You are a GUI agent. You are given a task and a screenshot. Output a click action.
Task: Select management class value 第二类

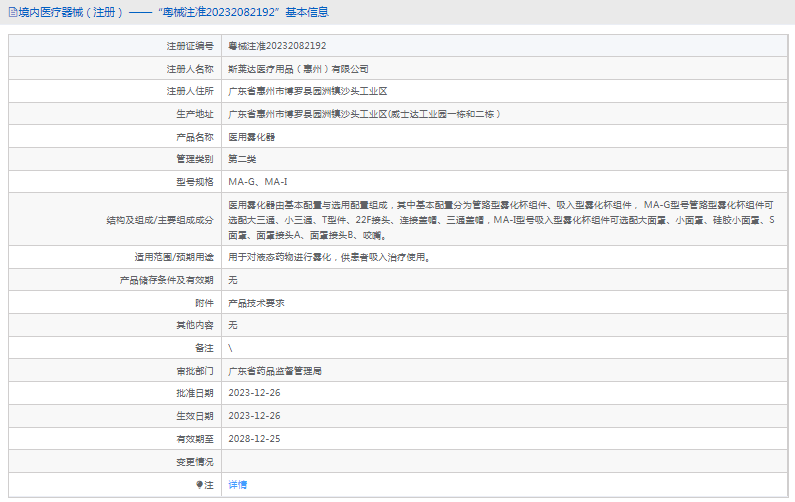[x=242, y=159]
